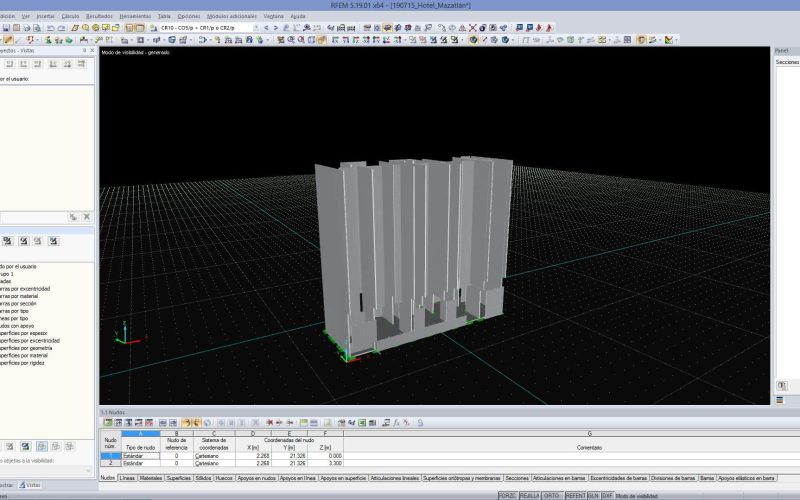Screen dimensions: 800x500
Task: Select the 'Cartesiano' cell in row 2
Action: (214, 463)
